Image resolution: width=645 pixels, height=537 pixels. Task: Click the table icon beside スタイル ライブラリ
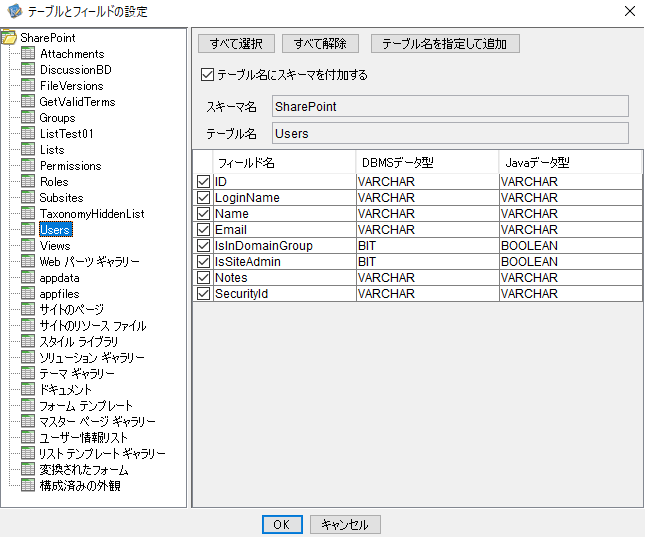(x=28, y=341)
